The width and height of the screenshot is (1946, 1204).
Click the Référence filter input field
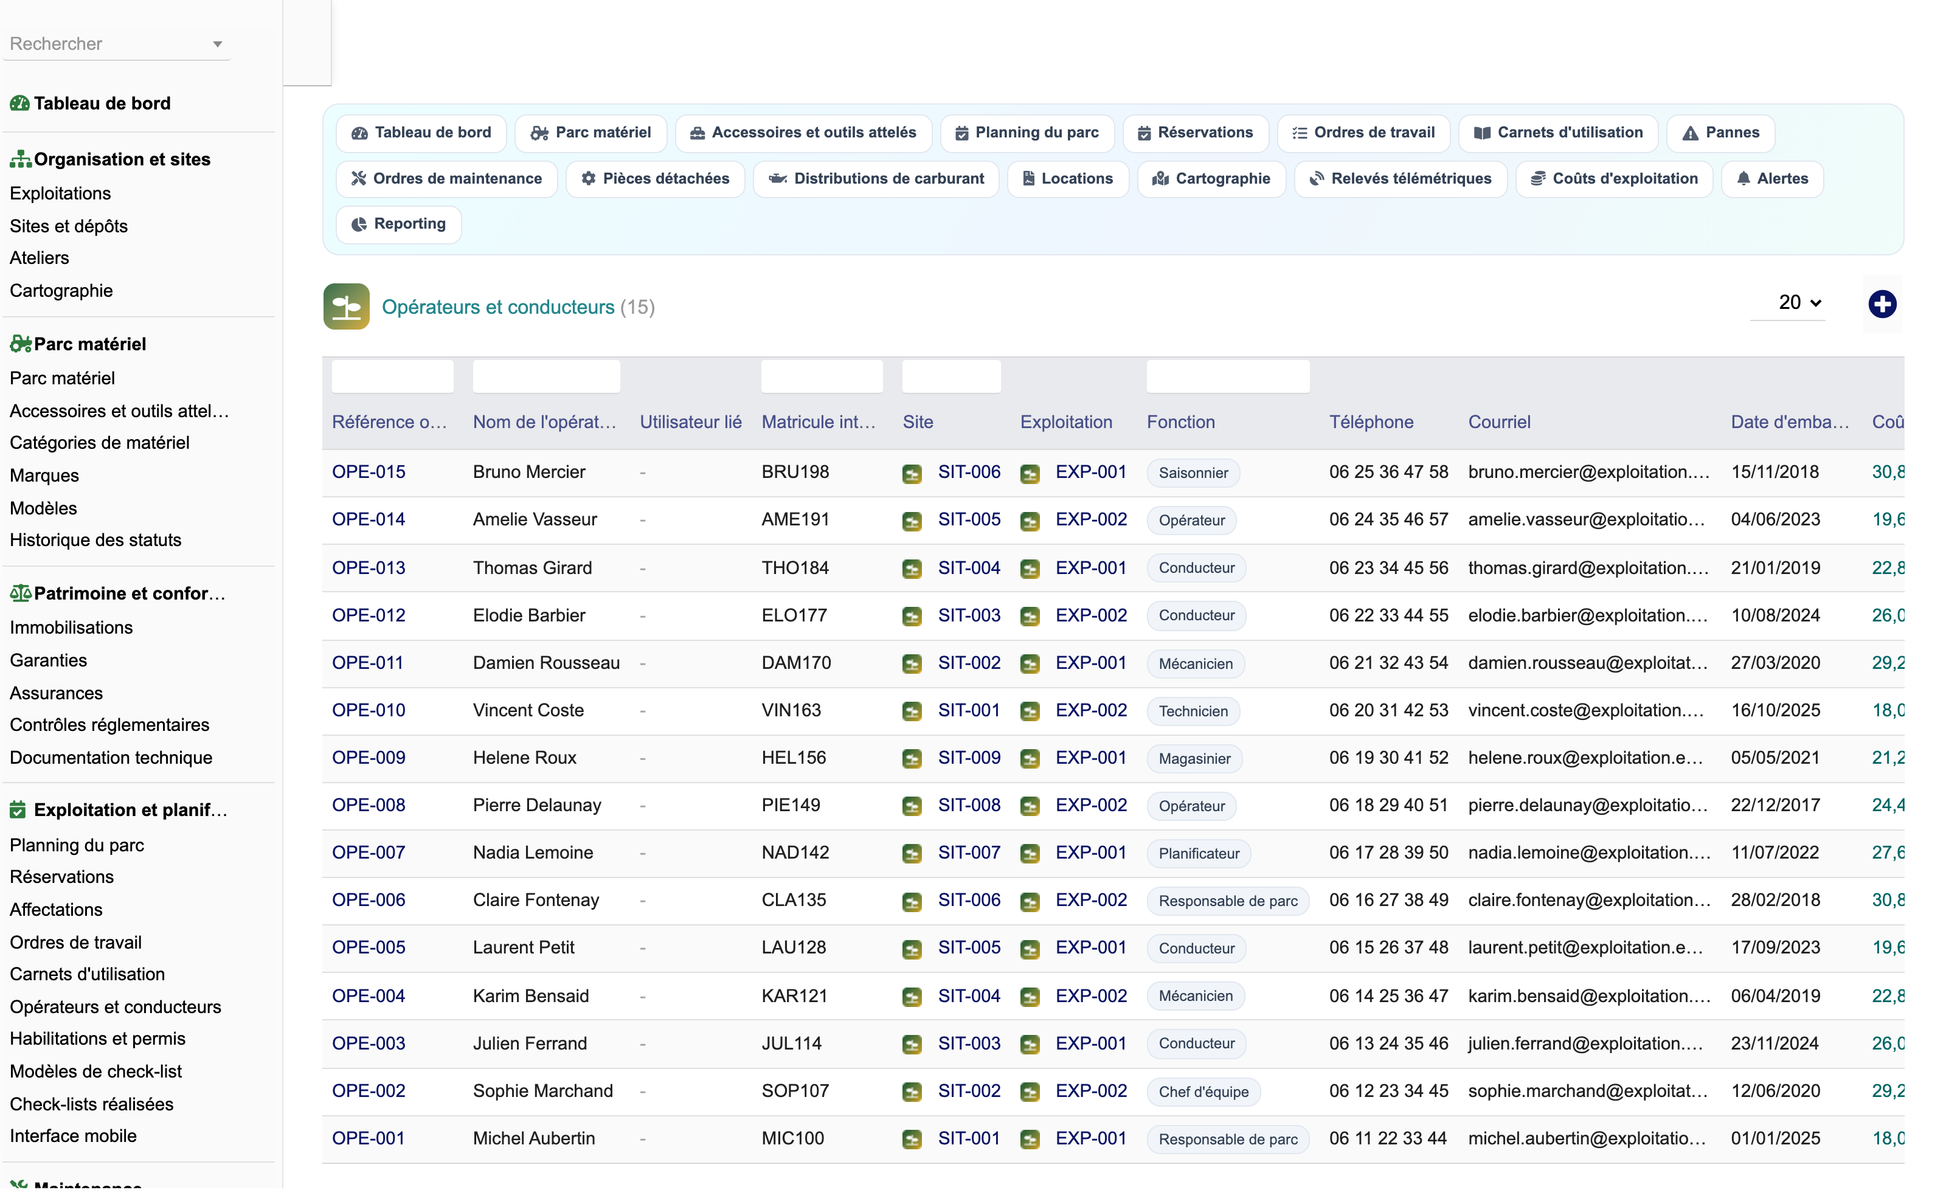tap(392, 377)
